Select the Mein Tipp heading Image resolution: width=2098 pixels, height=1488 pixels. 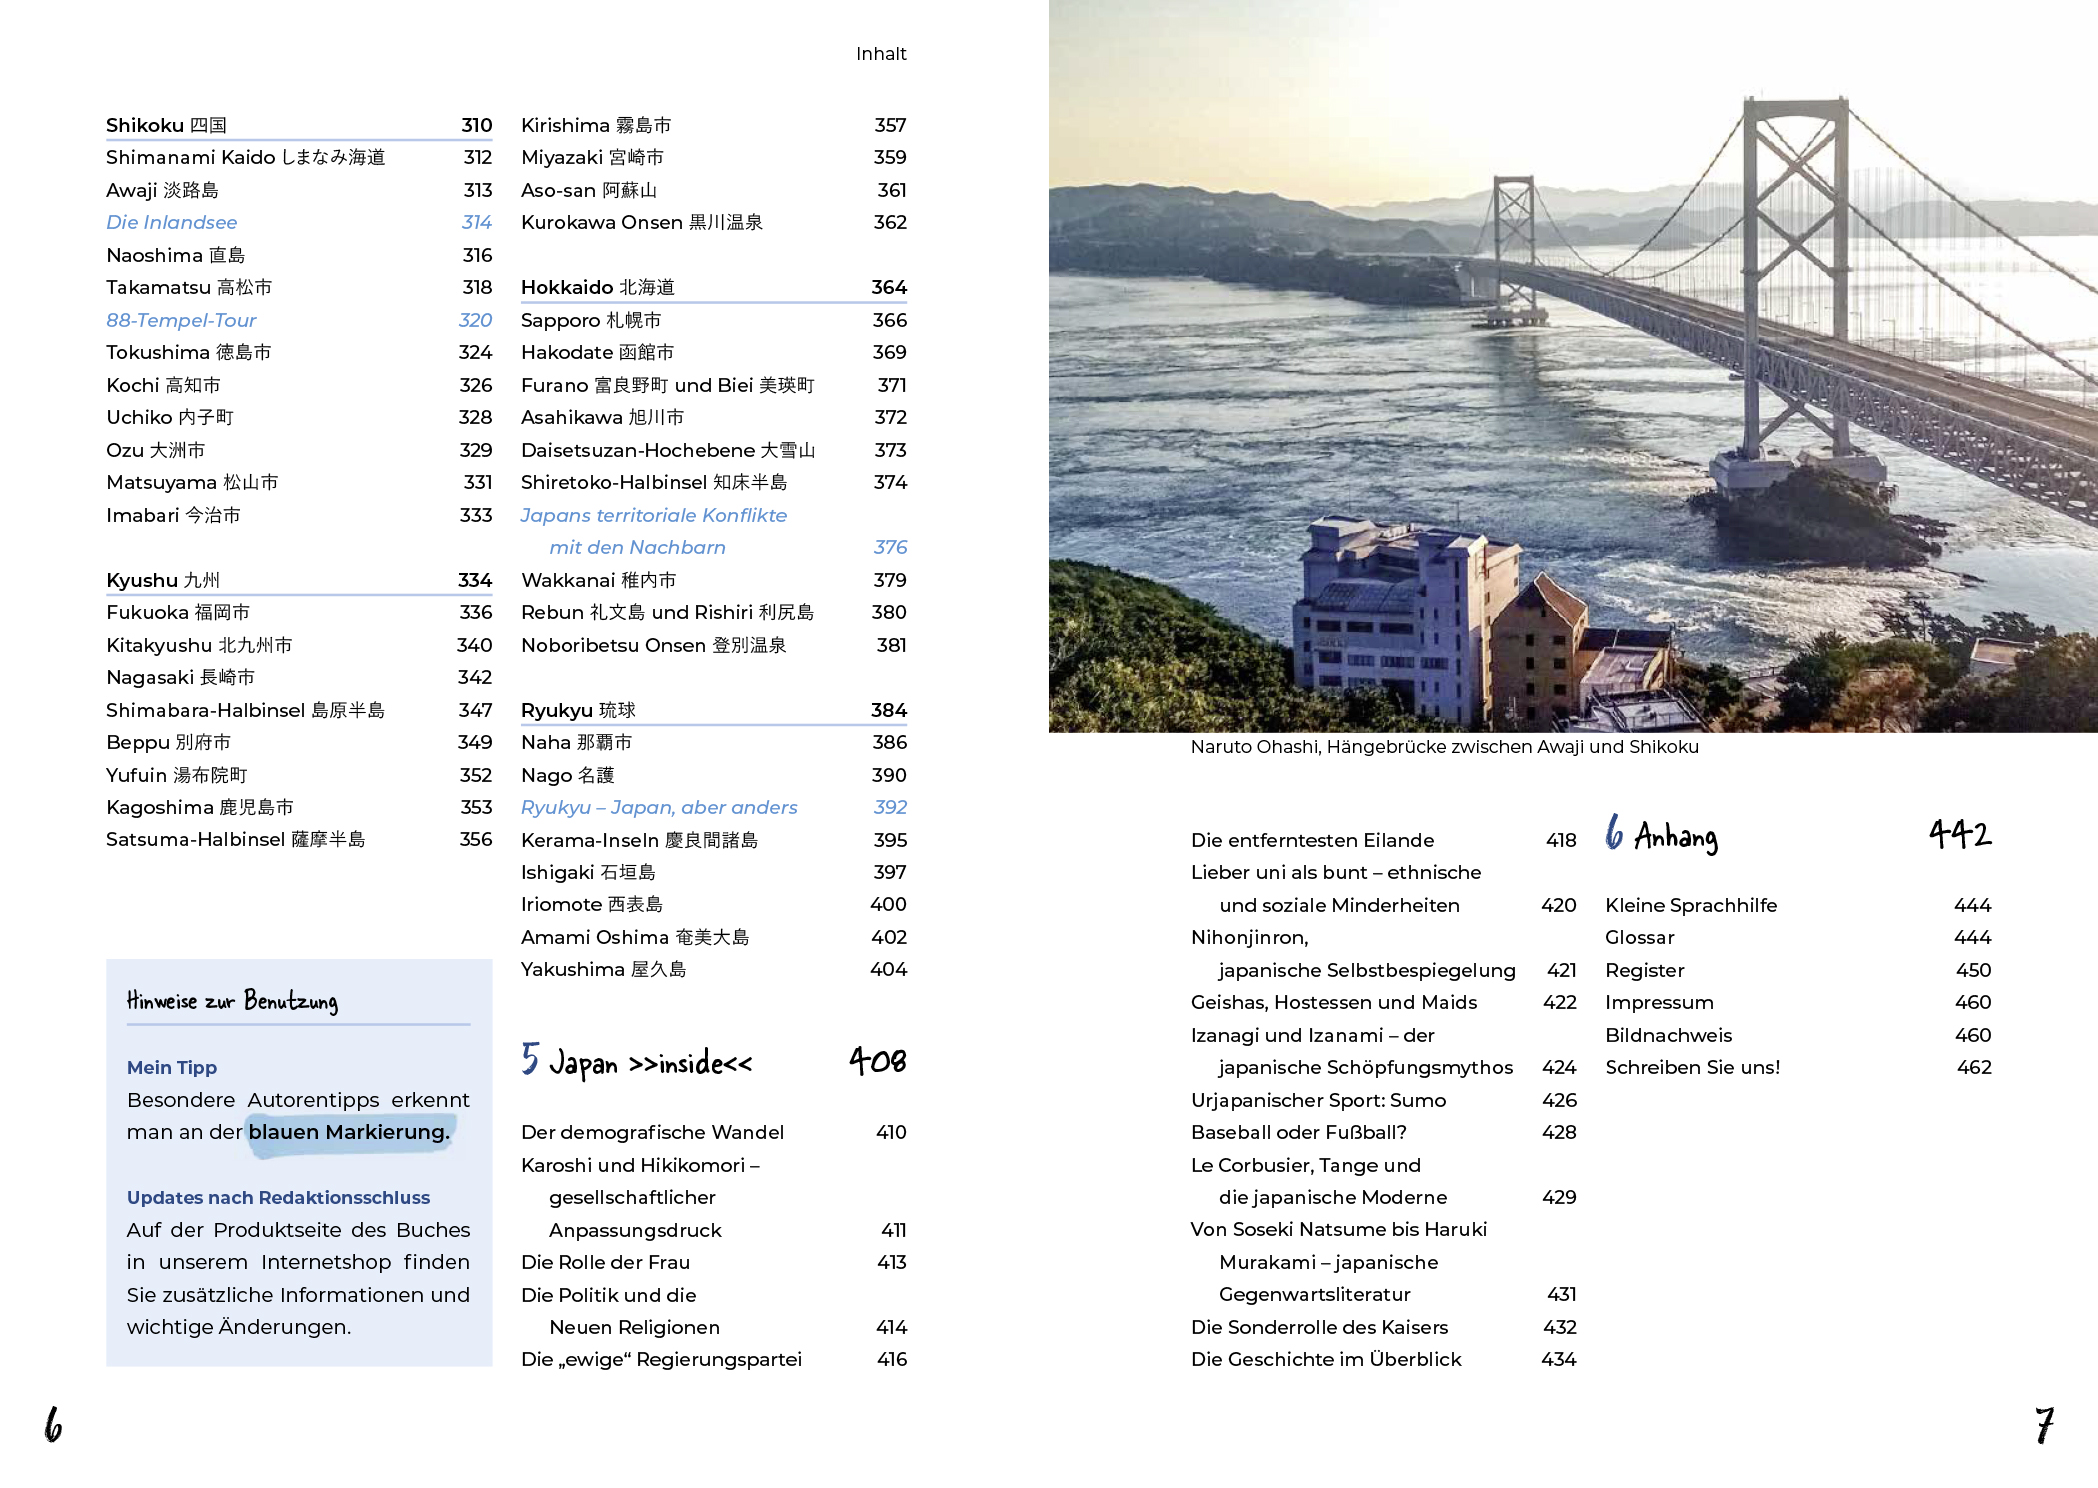[x=172, y=1067]
